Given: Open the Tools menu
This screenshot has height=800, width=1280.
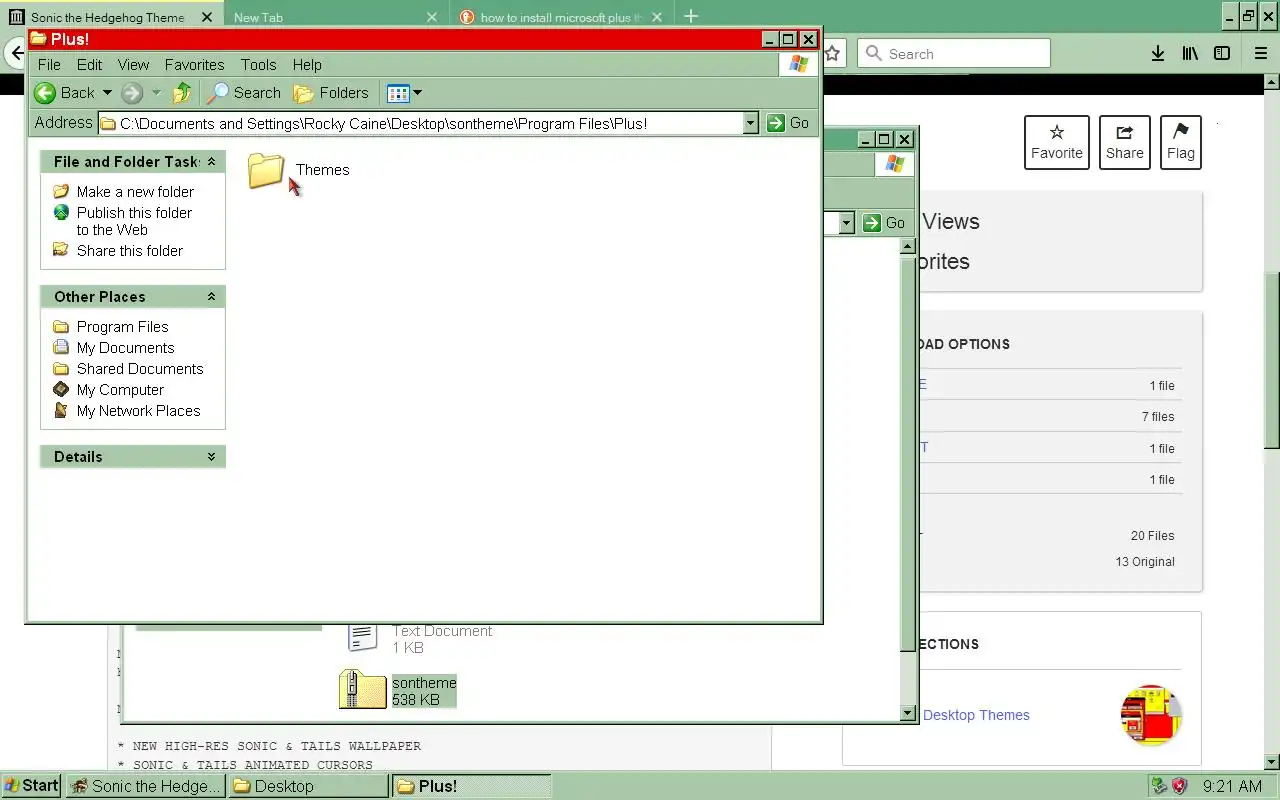Looking at the screenshot, I should click(258, 64).
